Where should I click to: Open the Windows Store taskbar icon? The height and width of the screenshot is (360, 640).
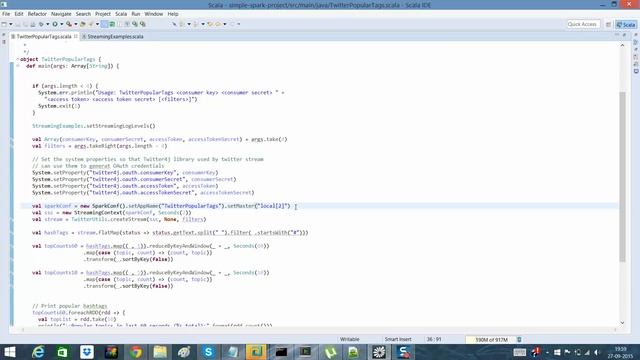(x=62, y=352)
